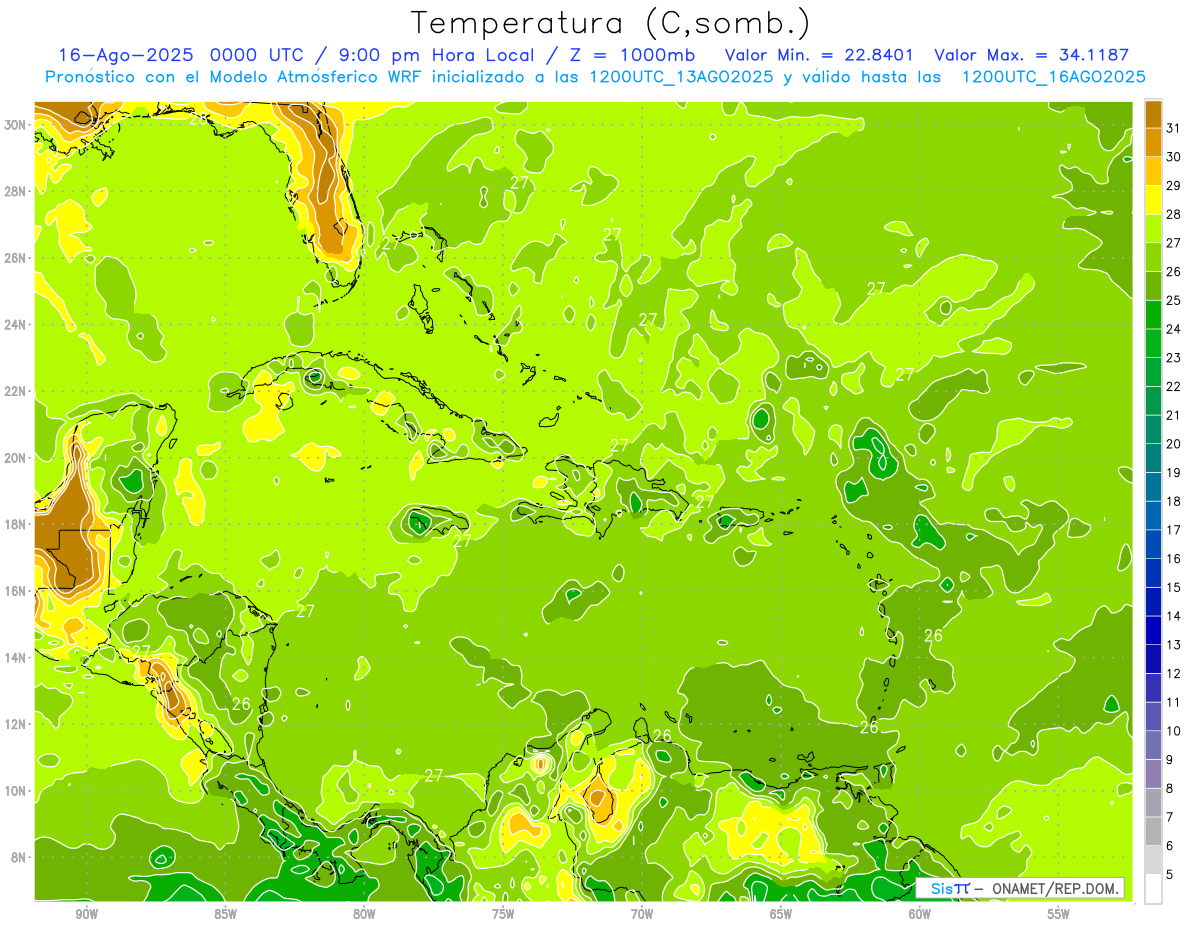The height and width of the screenshot is (927, 1200).
Task: Click the '20N' latitude label
Action: coord(15,458)
